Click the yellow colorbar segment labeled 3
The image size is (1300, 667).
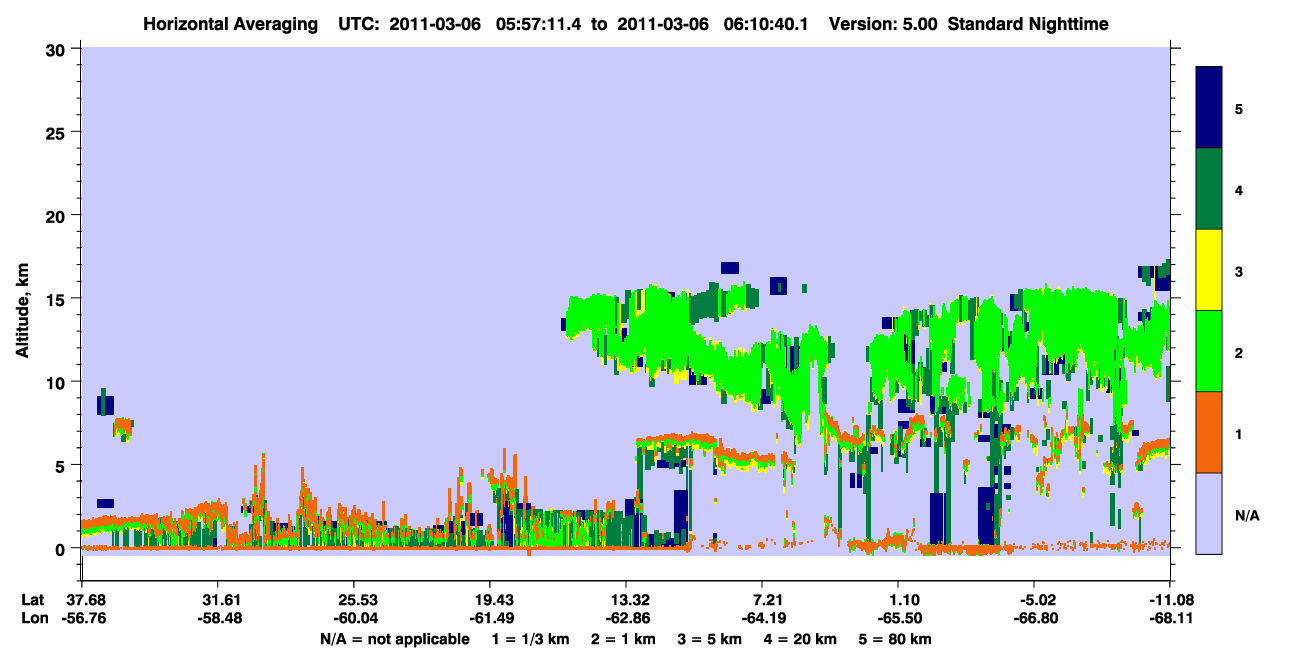(x=1209, y=270)
